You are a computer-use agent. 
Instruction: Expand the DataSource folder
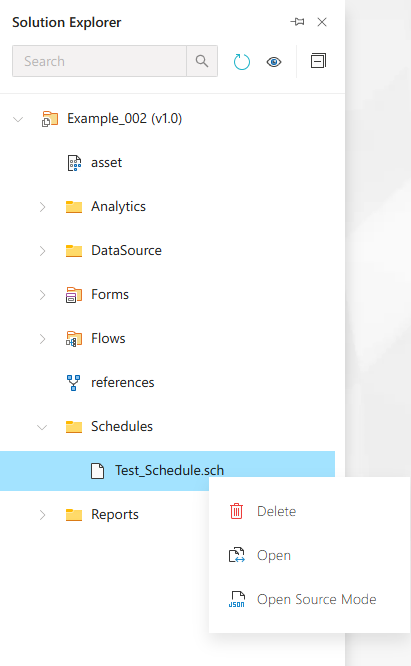pyautogui.click(x=42, y=251)
